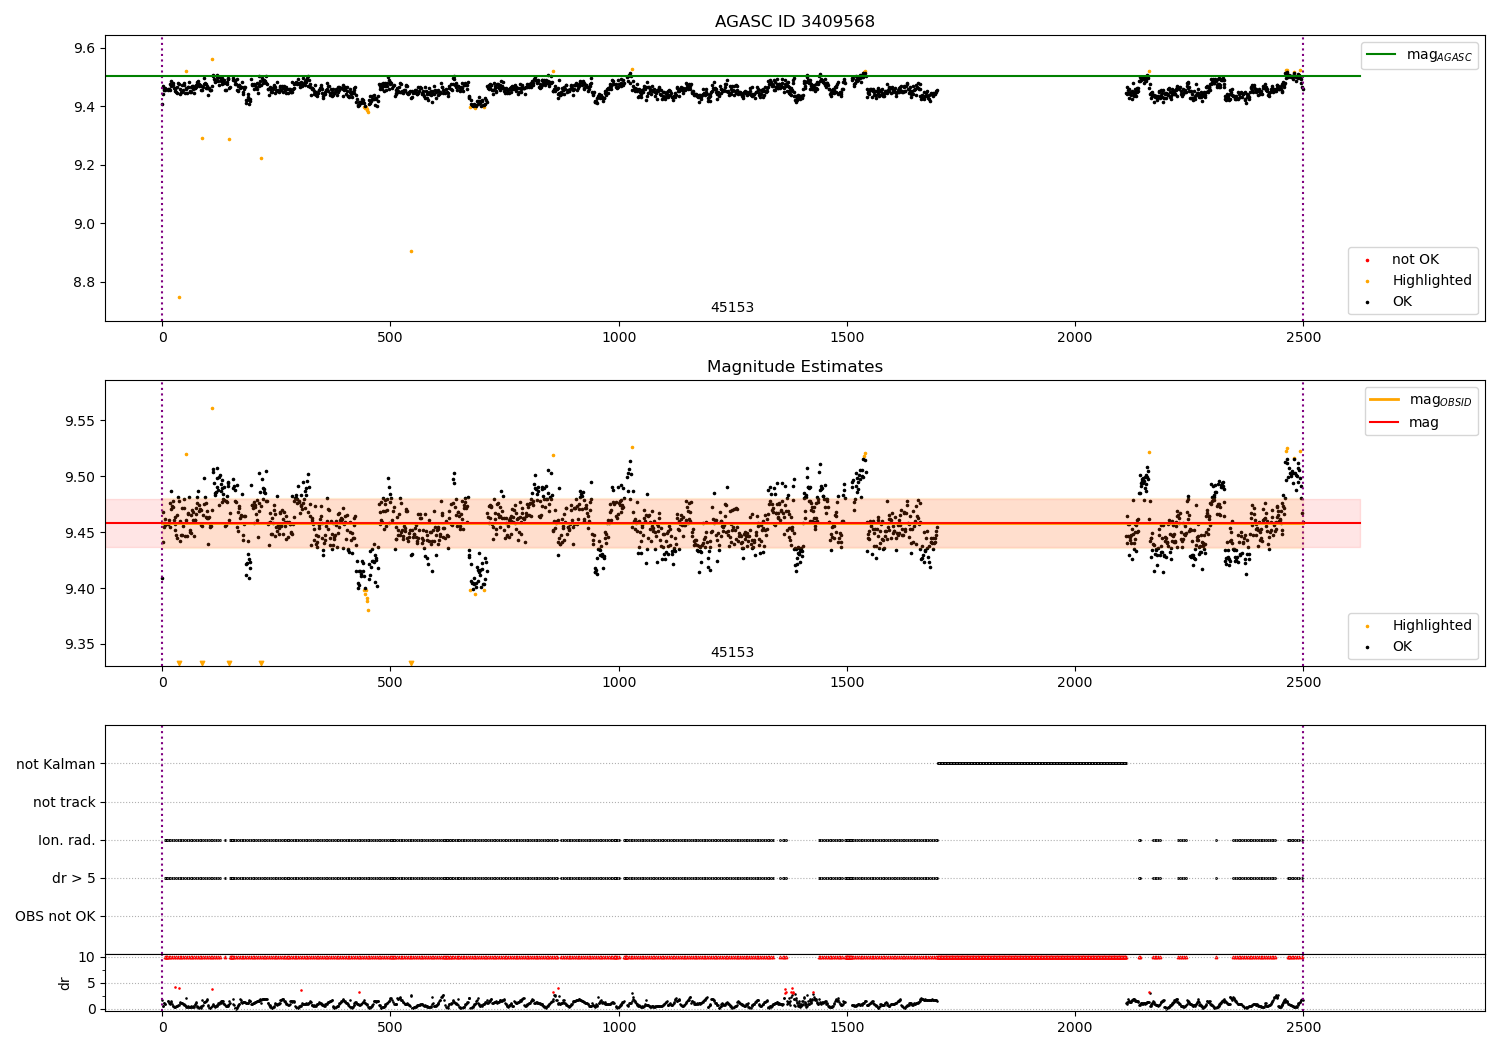Click the "not Kalman" row label
Viewport: 1500px width, 1050px height.
pos(56,764)
